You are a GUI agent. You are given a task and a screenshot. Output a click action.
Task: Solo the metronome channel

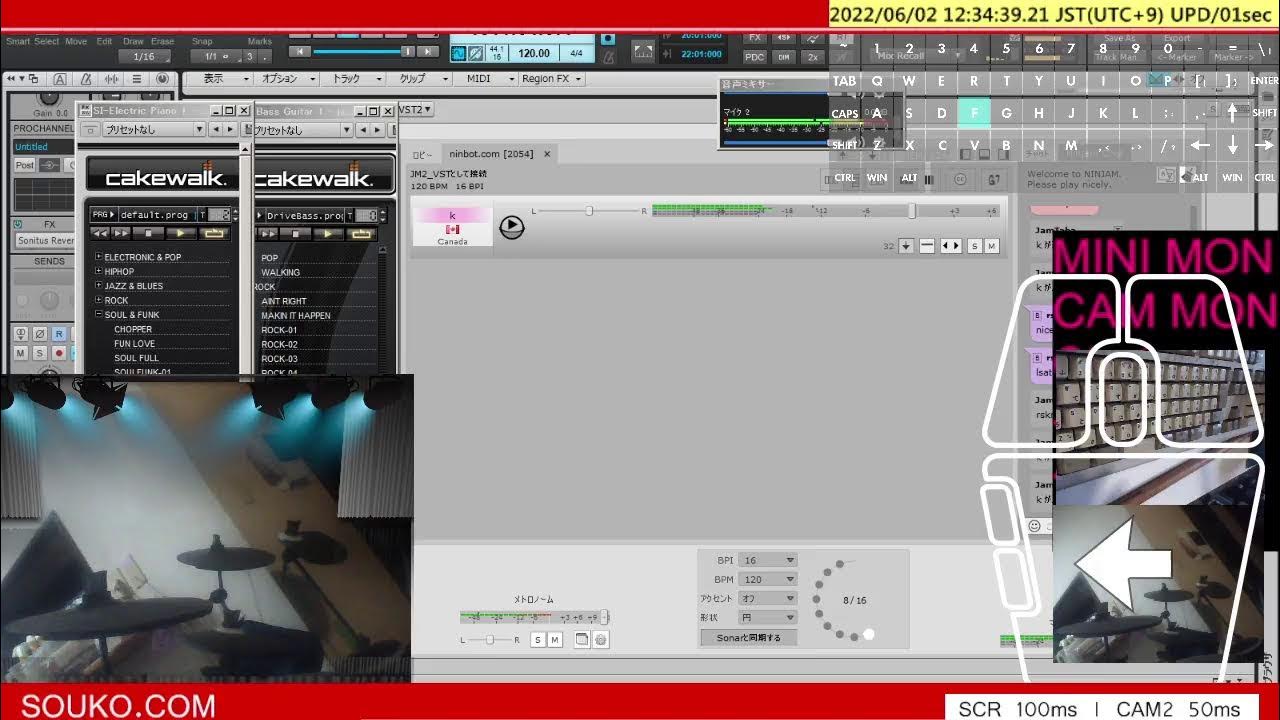point(538,640)
